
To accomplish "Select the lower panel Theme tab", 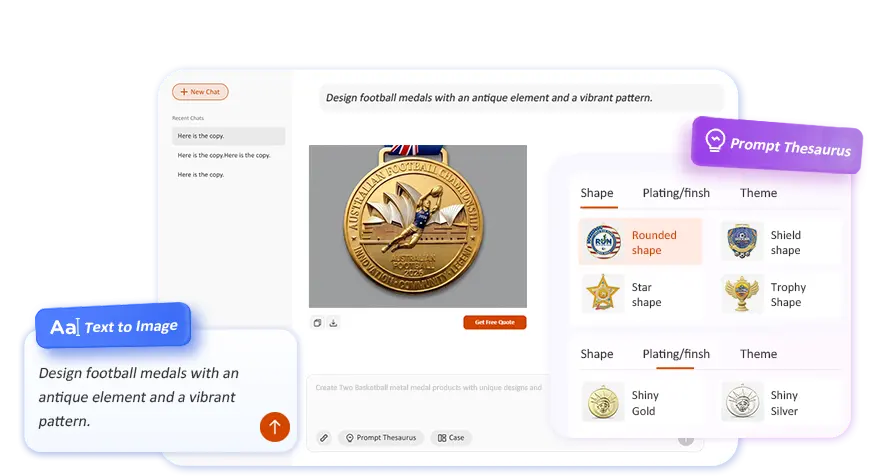I will coord(758,354).
